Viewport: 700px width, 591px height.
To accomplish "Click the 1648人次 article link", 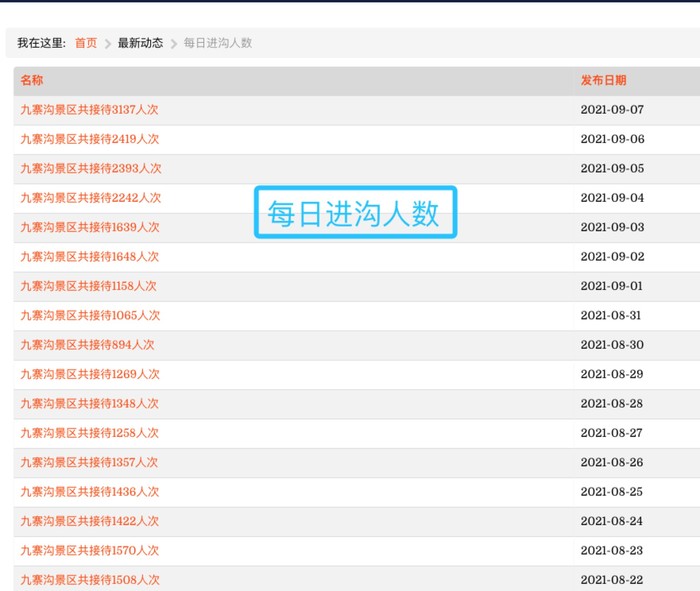I will [90, 257].
